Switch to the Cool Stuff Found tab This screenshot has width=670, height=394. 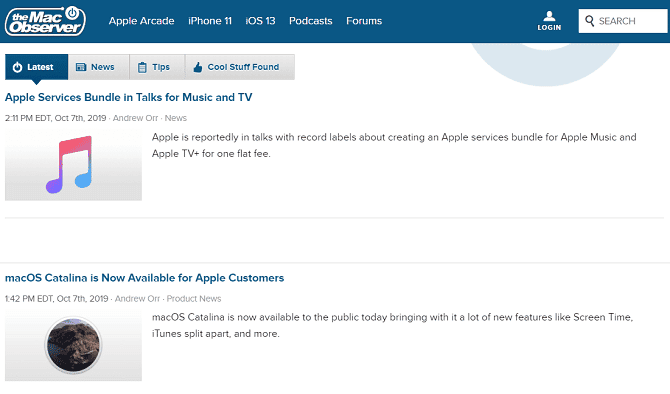(240, 67)
